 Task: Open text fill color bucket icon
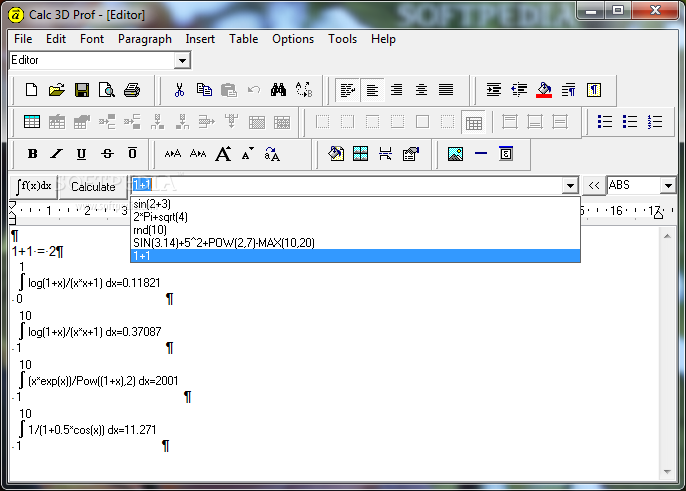336,154
